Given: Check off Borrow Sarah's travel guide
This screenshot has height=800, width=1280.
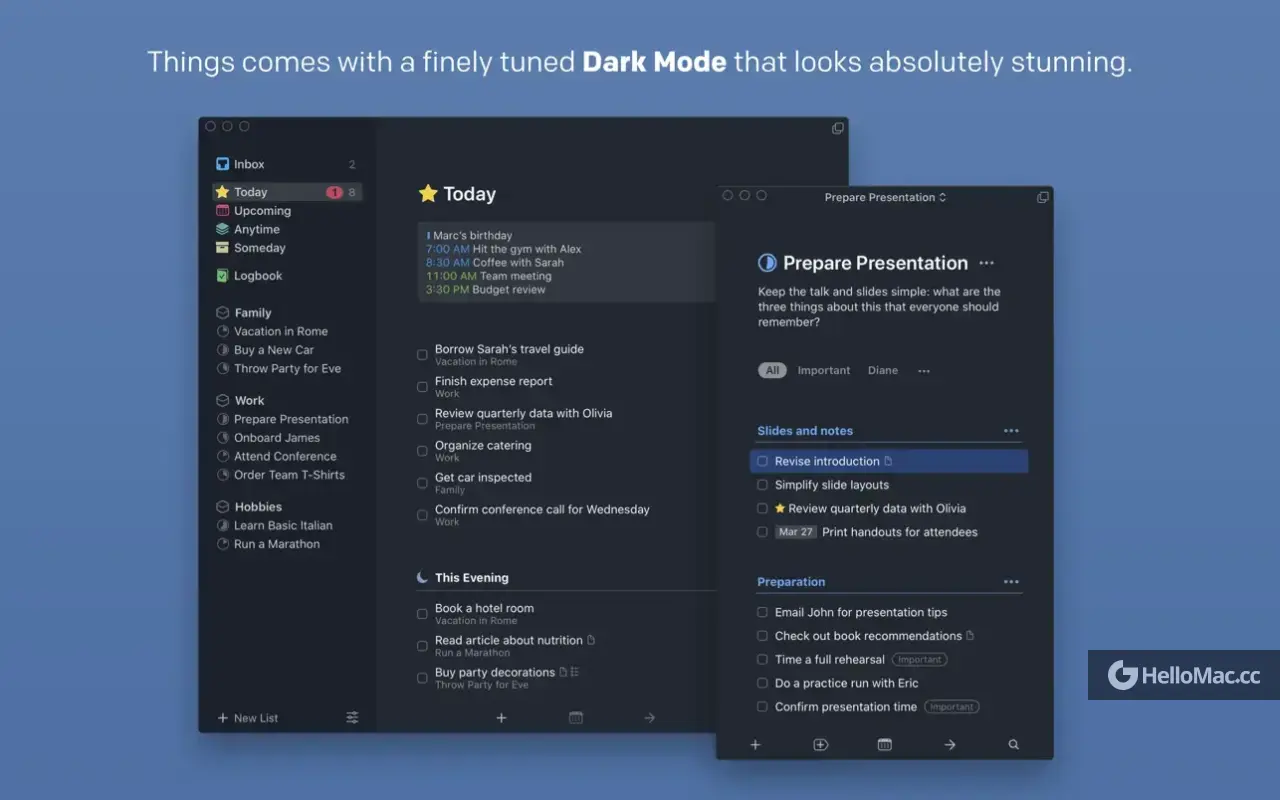Looking at the screenshot, I should (x=422, y=355).
